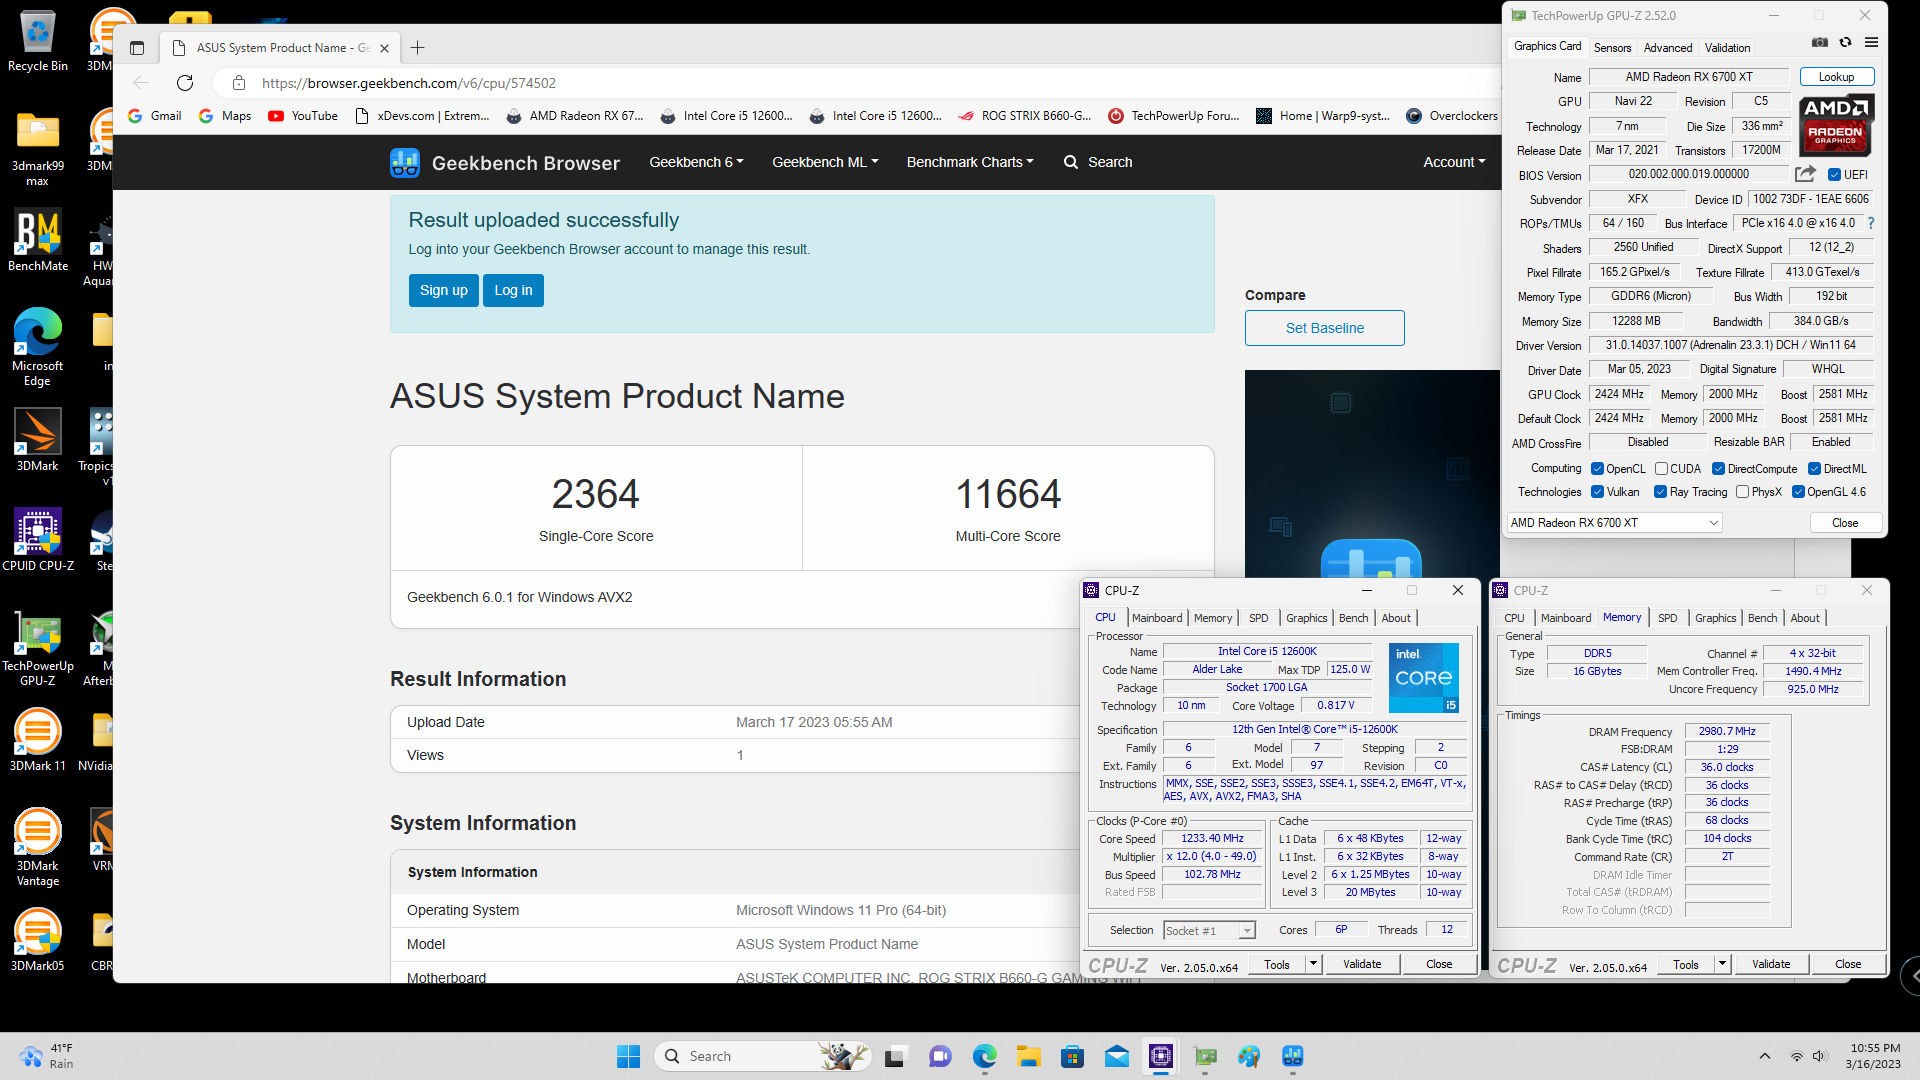This screenshot has height=1080, width=1920.
Task: Switch to the Advanced tab in GPU-Z
Action: point(1668,48)
